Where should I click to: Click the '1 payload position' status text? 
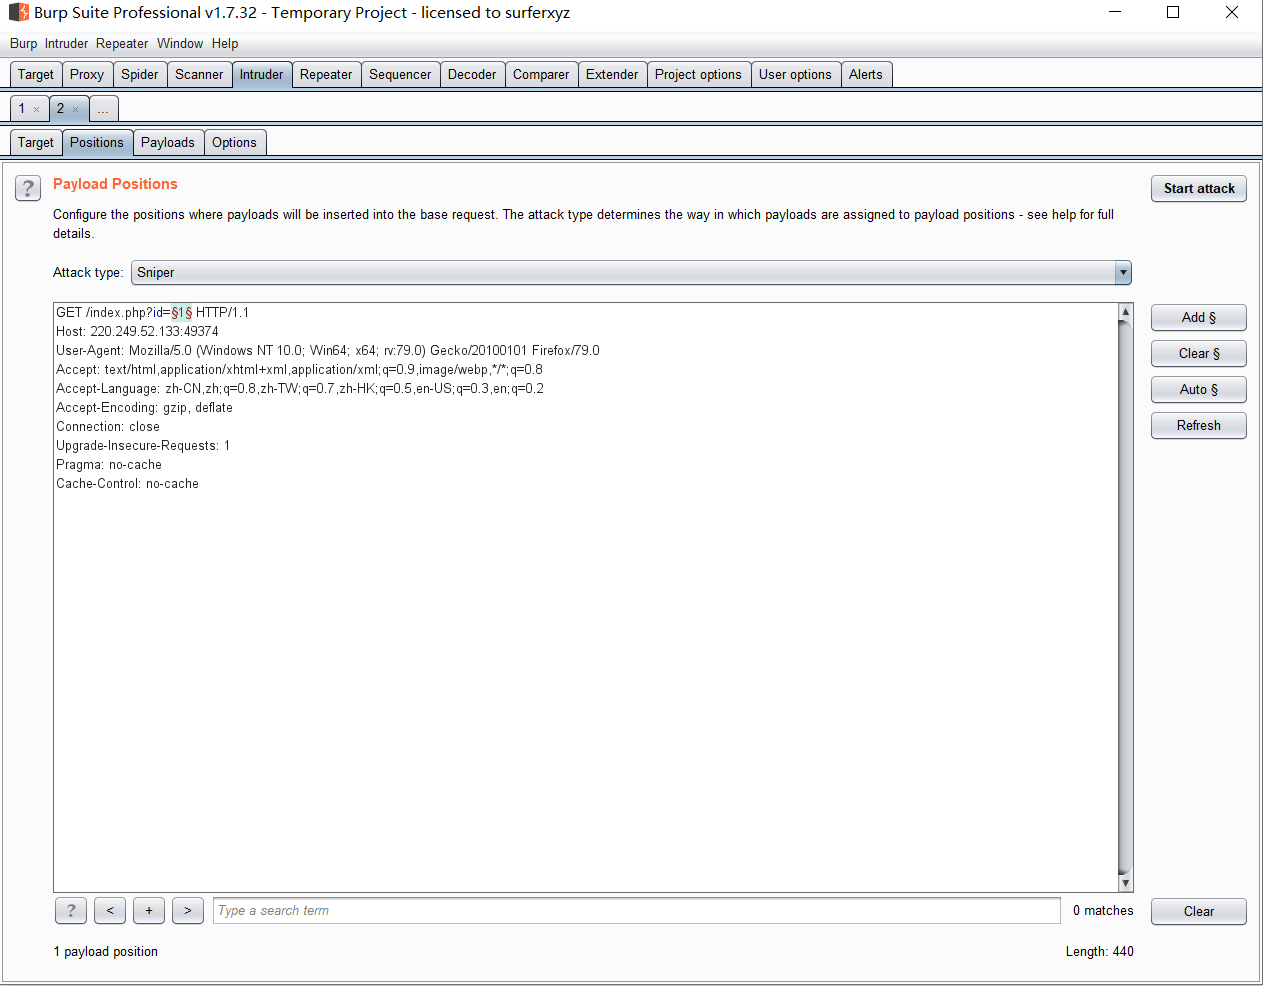point(106,952)
